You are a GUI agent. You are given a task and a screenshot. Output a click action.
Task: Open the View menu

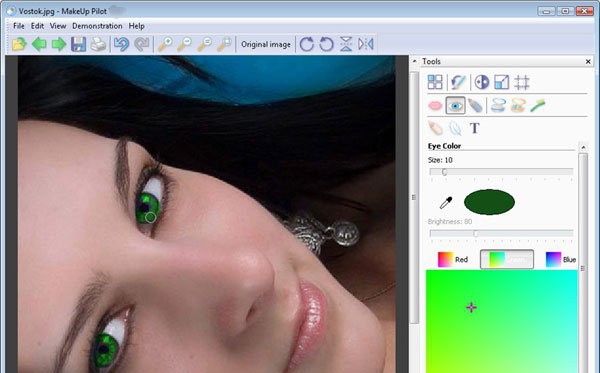pos(58,26)
